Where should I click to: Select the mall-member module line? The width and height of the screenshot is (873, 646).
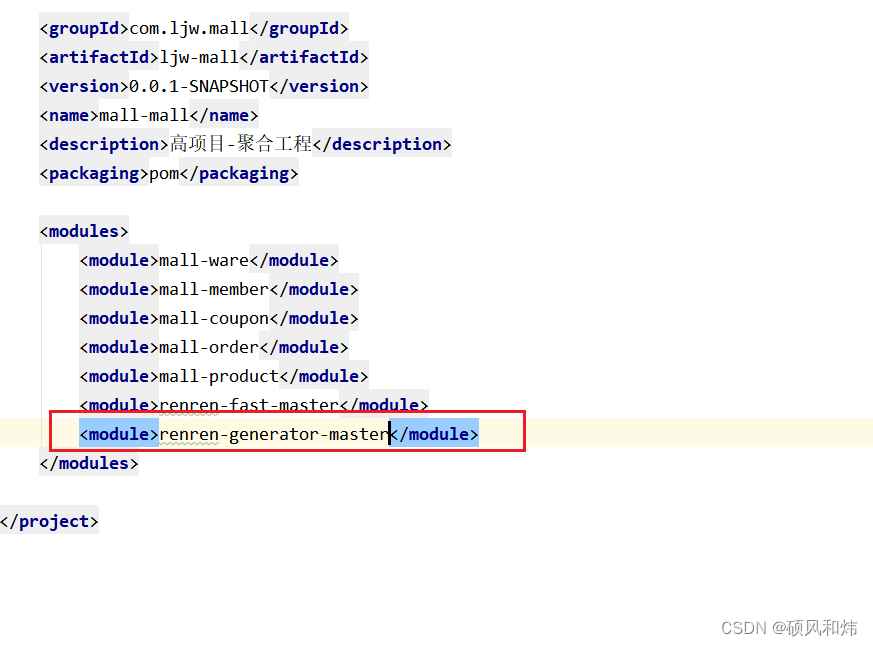(x=219, y=288)
